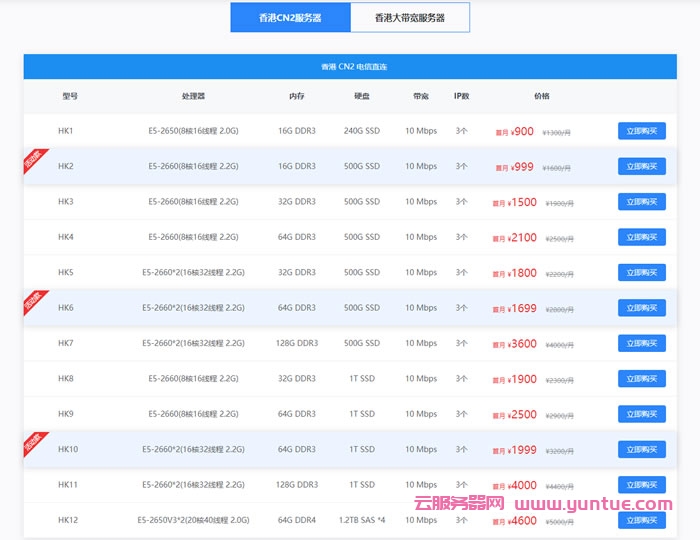Buy the HK6 plan at ¥1699
Image resolution: width=700 pixels, height=540 pixels.
pyautogui.click(x=641, y=308)
